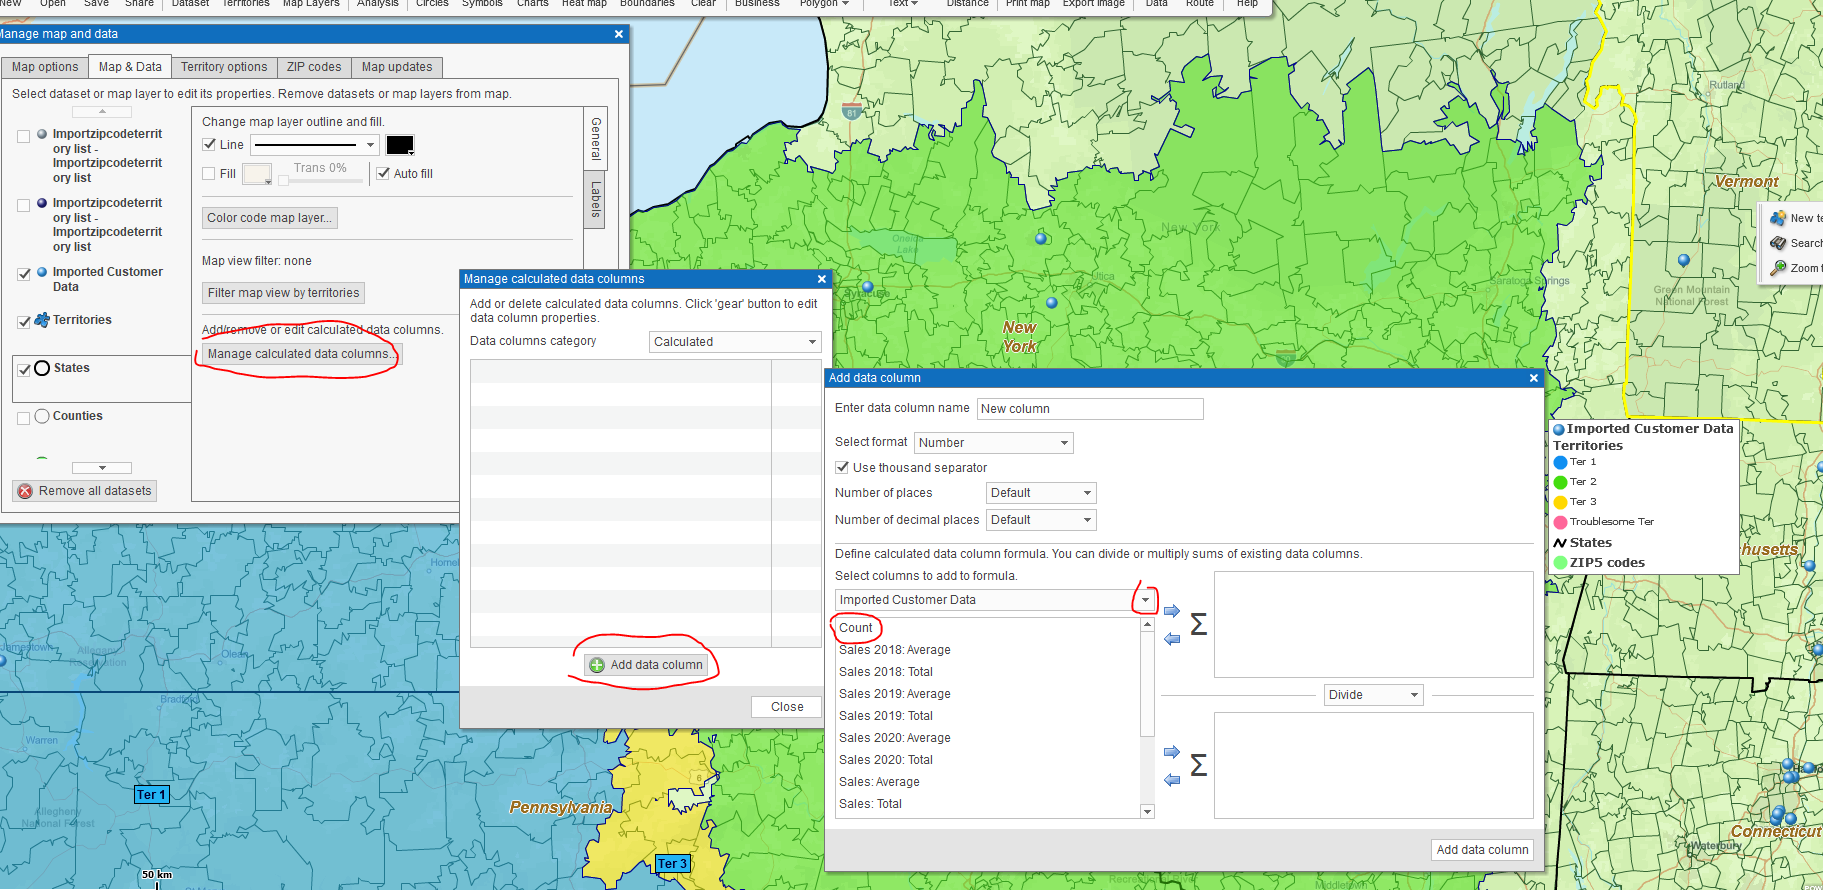Toggle Use thousand separator checkbox
Image resolution: width=1823 pixels, height=890 pixels.
842,467
